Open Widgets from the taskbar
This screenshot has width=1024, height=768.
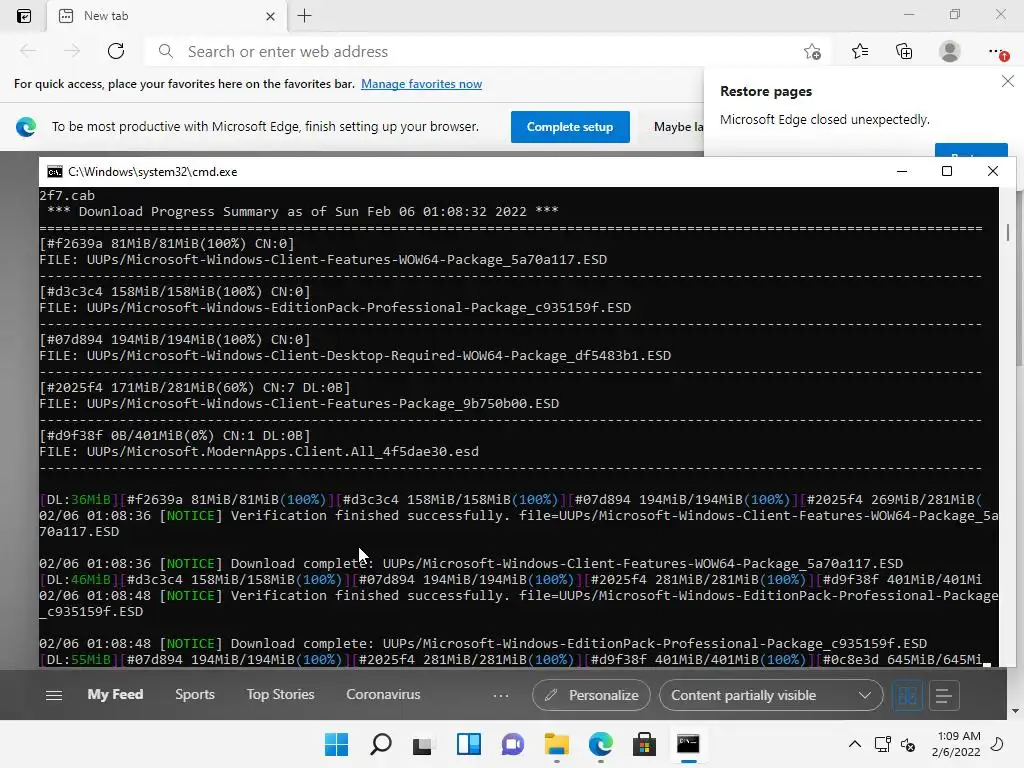468,744
